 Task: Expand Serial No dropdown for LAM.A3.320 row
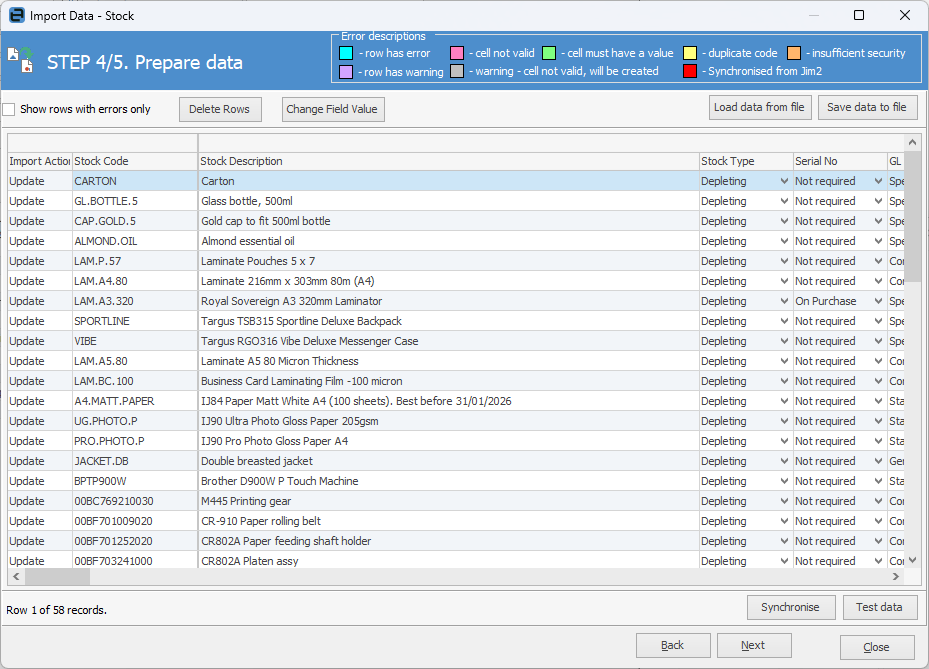click(878, 302)
